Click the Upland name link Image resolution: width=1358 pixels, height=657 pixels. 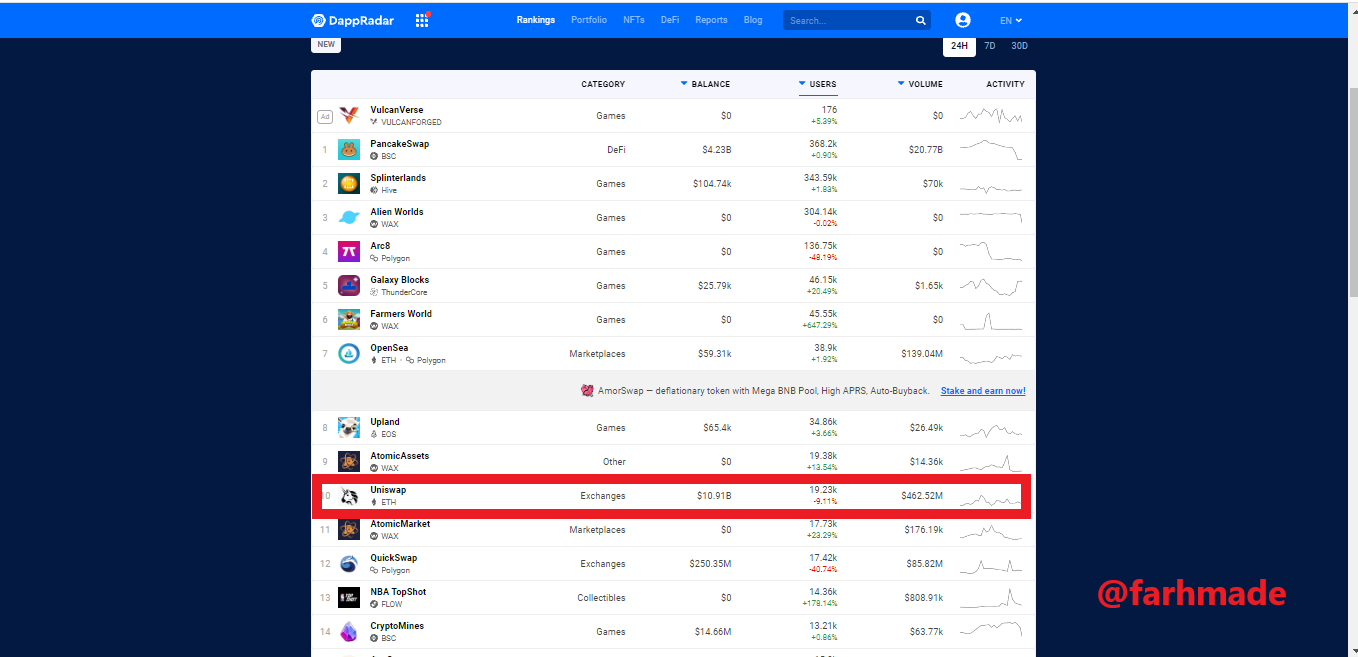pyautogui.click(x=385, y=422)
